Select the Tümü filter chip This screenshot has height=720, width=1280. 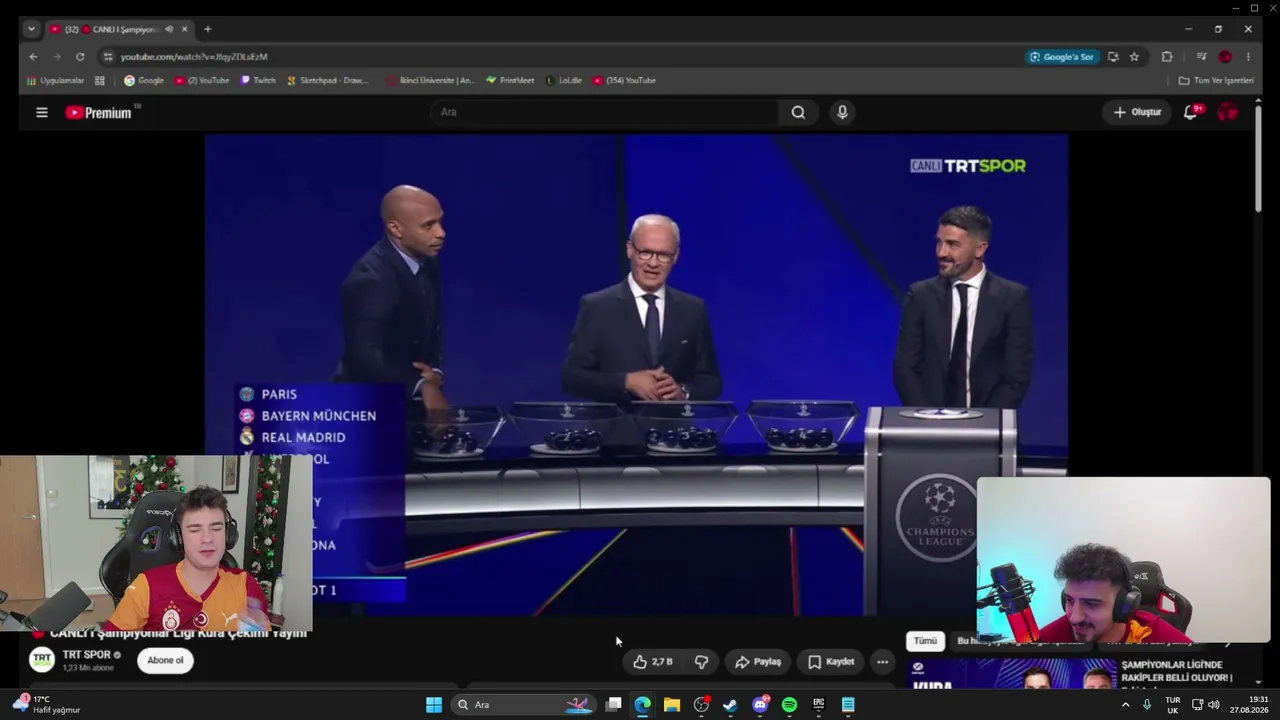[925, 641]
